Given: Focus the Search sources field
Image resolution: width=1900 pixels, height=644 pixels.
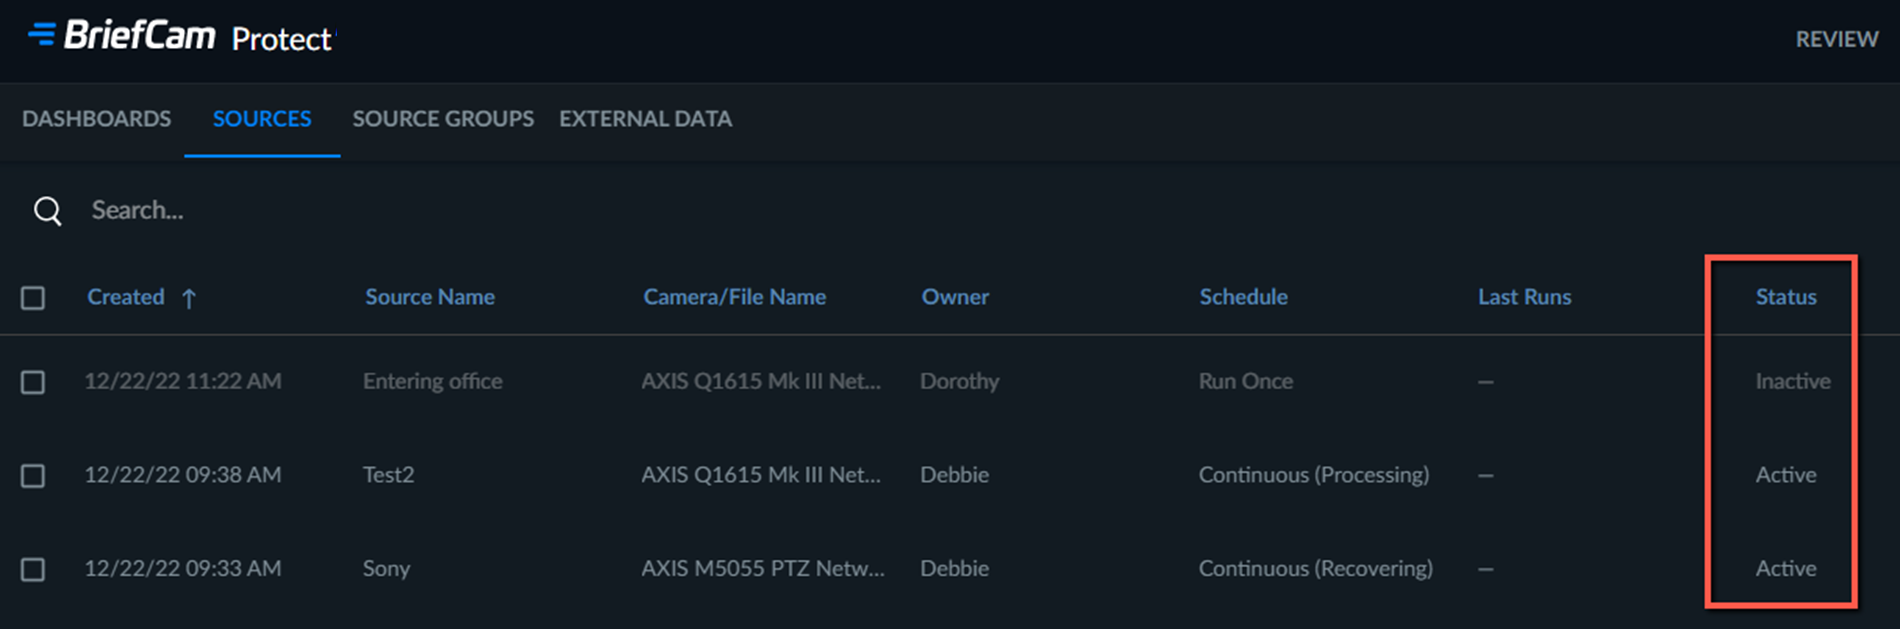Looking at the screenshot, I should (500, 210).
